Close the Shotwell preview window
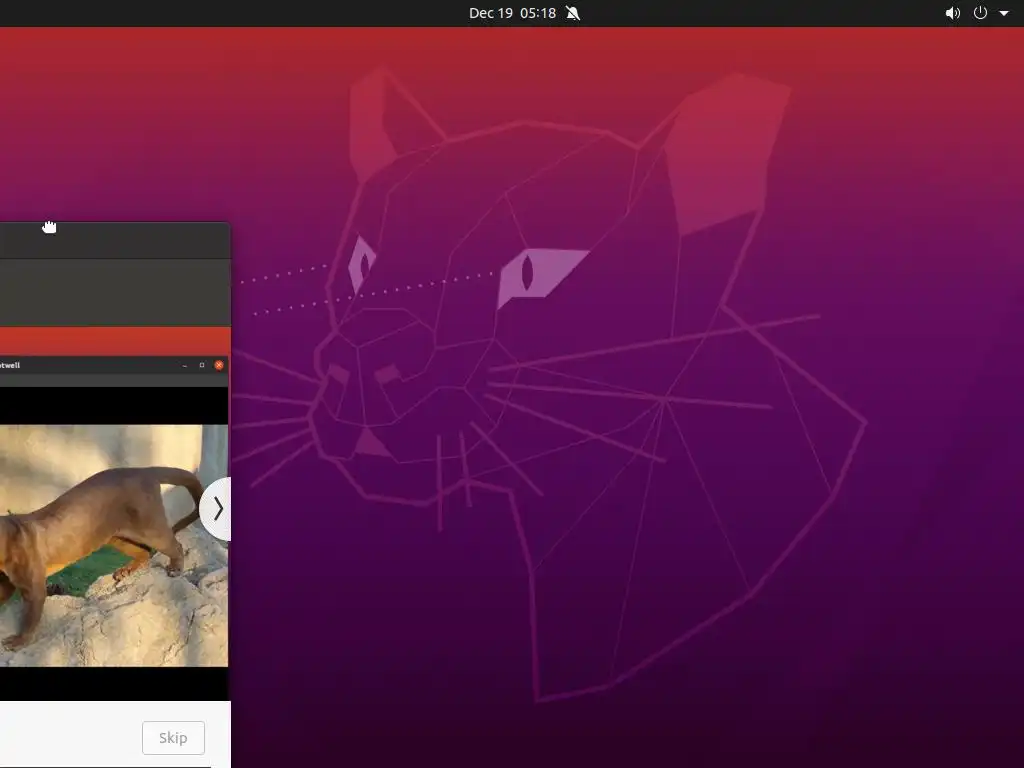This screenshot has height=768, width=1024. coord(219,365)
